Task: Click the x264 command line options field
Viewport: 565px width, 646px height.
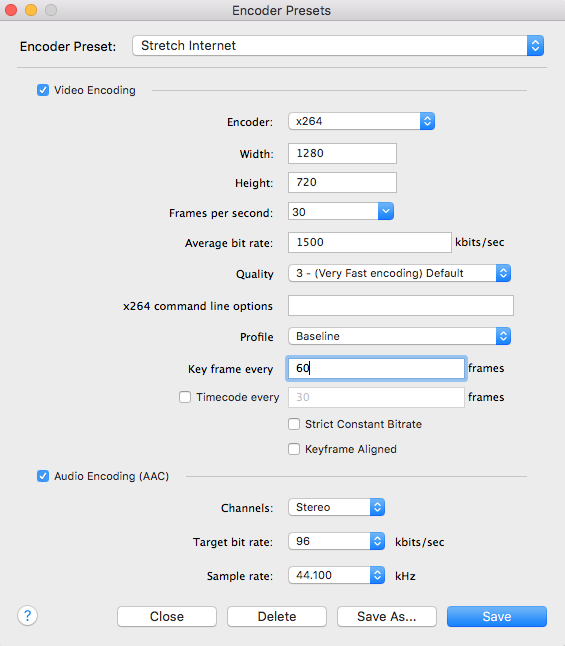Action: point(401,305)
